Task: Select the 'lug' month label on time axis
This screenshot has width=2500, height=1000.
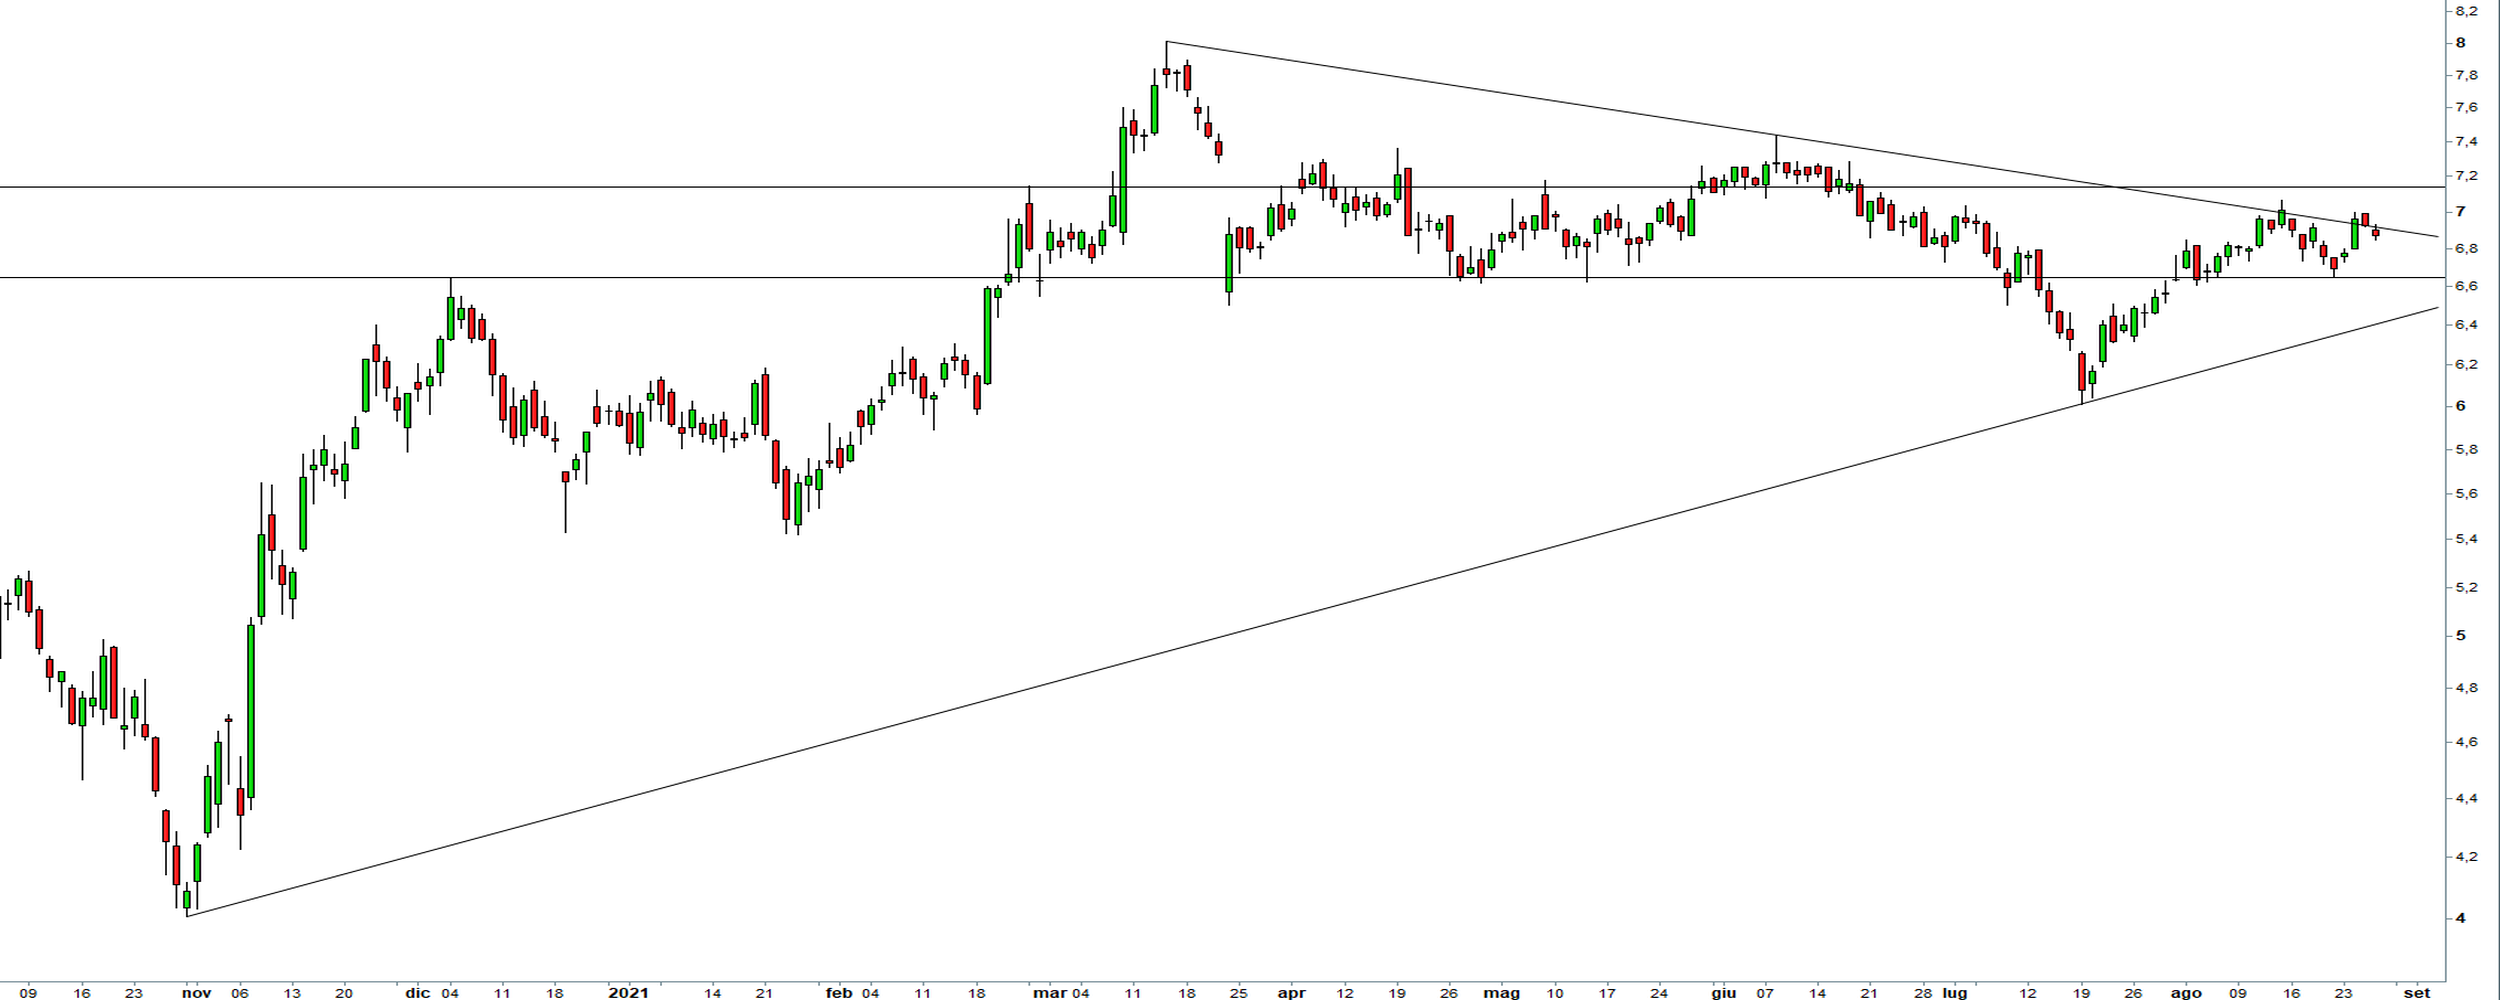Action: 1955,993
